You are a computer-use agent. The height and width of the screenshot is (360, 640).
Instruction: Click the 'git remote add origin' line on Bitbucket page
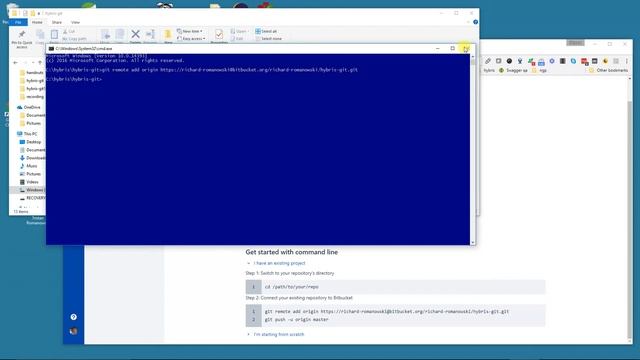(x=387, y=311)
